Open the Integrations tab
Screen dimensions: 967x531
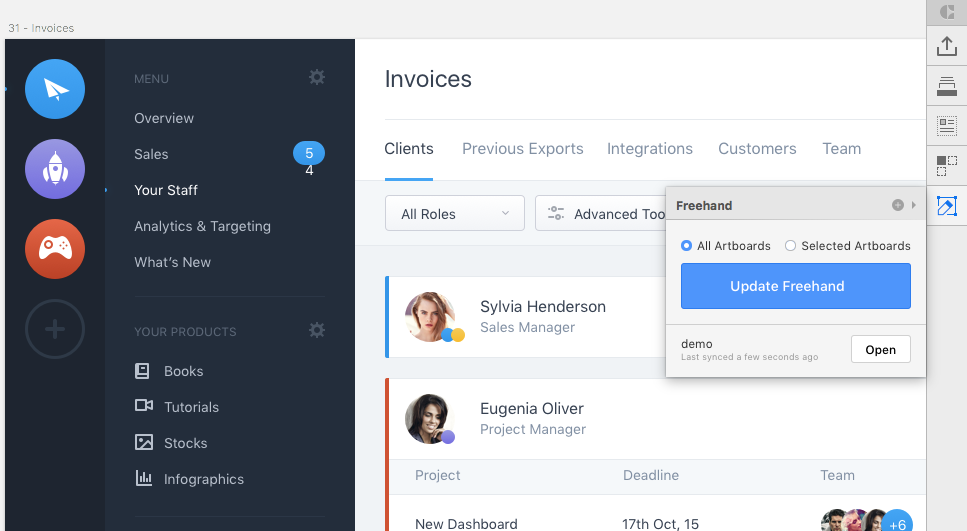coord(649,149)
